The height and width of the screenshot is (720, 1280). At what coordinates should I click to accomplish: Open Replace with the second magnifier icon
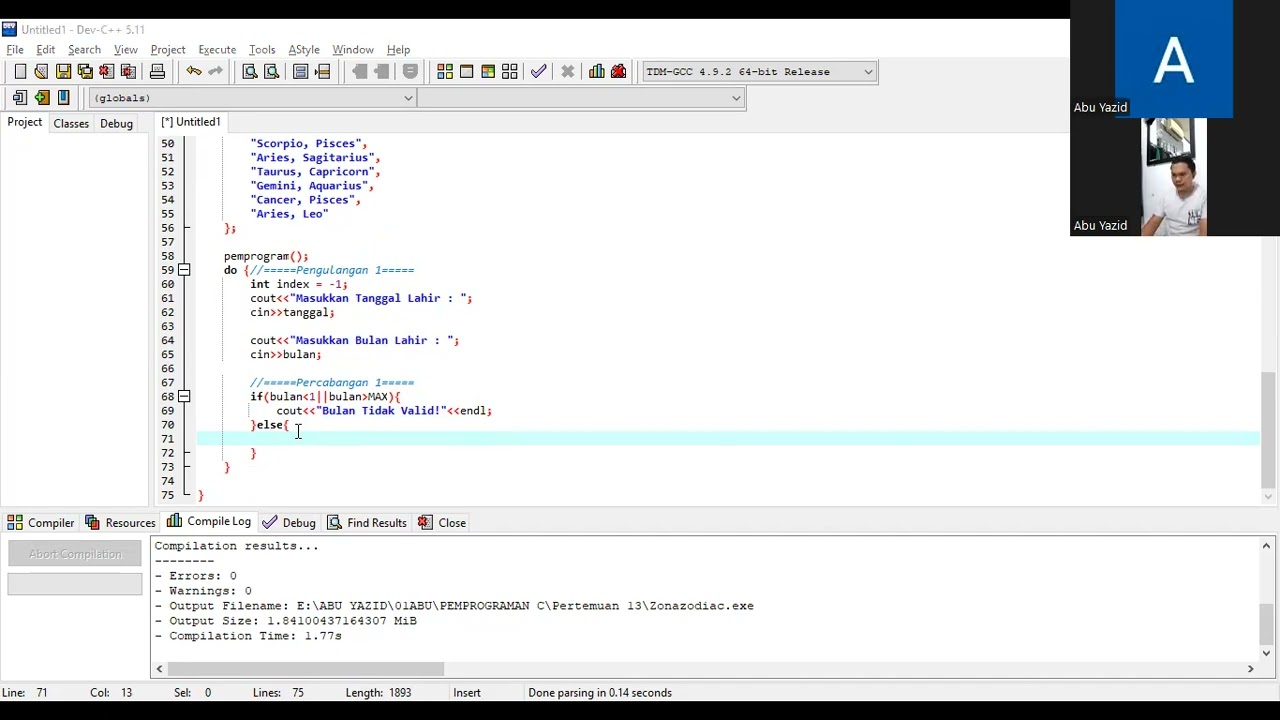click(271, 71)
